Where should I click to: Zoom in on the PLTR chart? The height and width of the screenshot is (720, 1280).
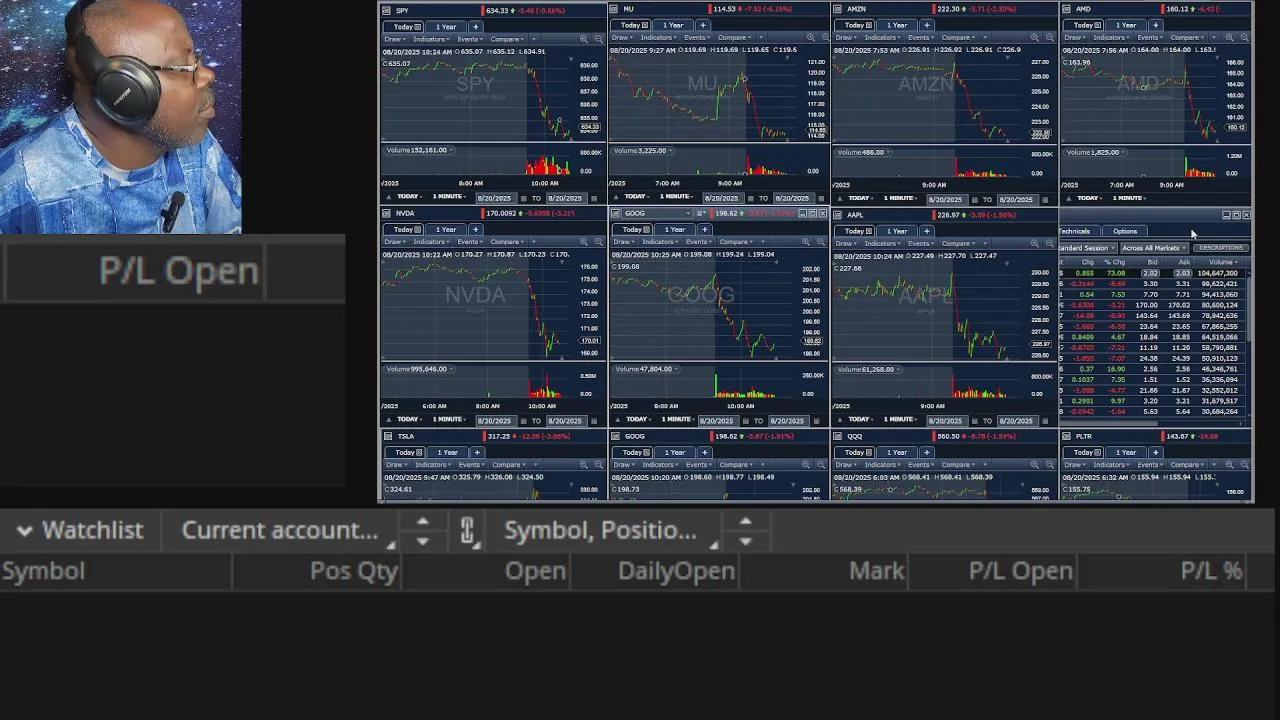tap(1229, 465)
